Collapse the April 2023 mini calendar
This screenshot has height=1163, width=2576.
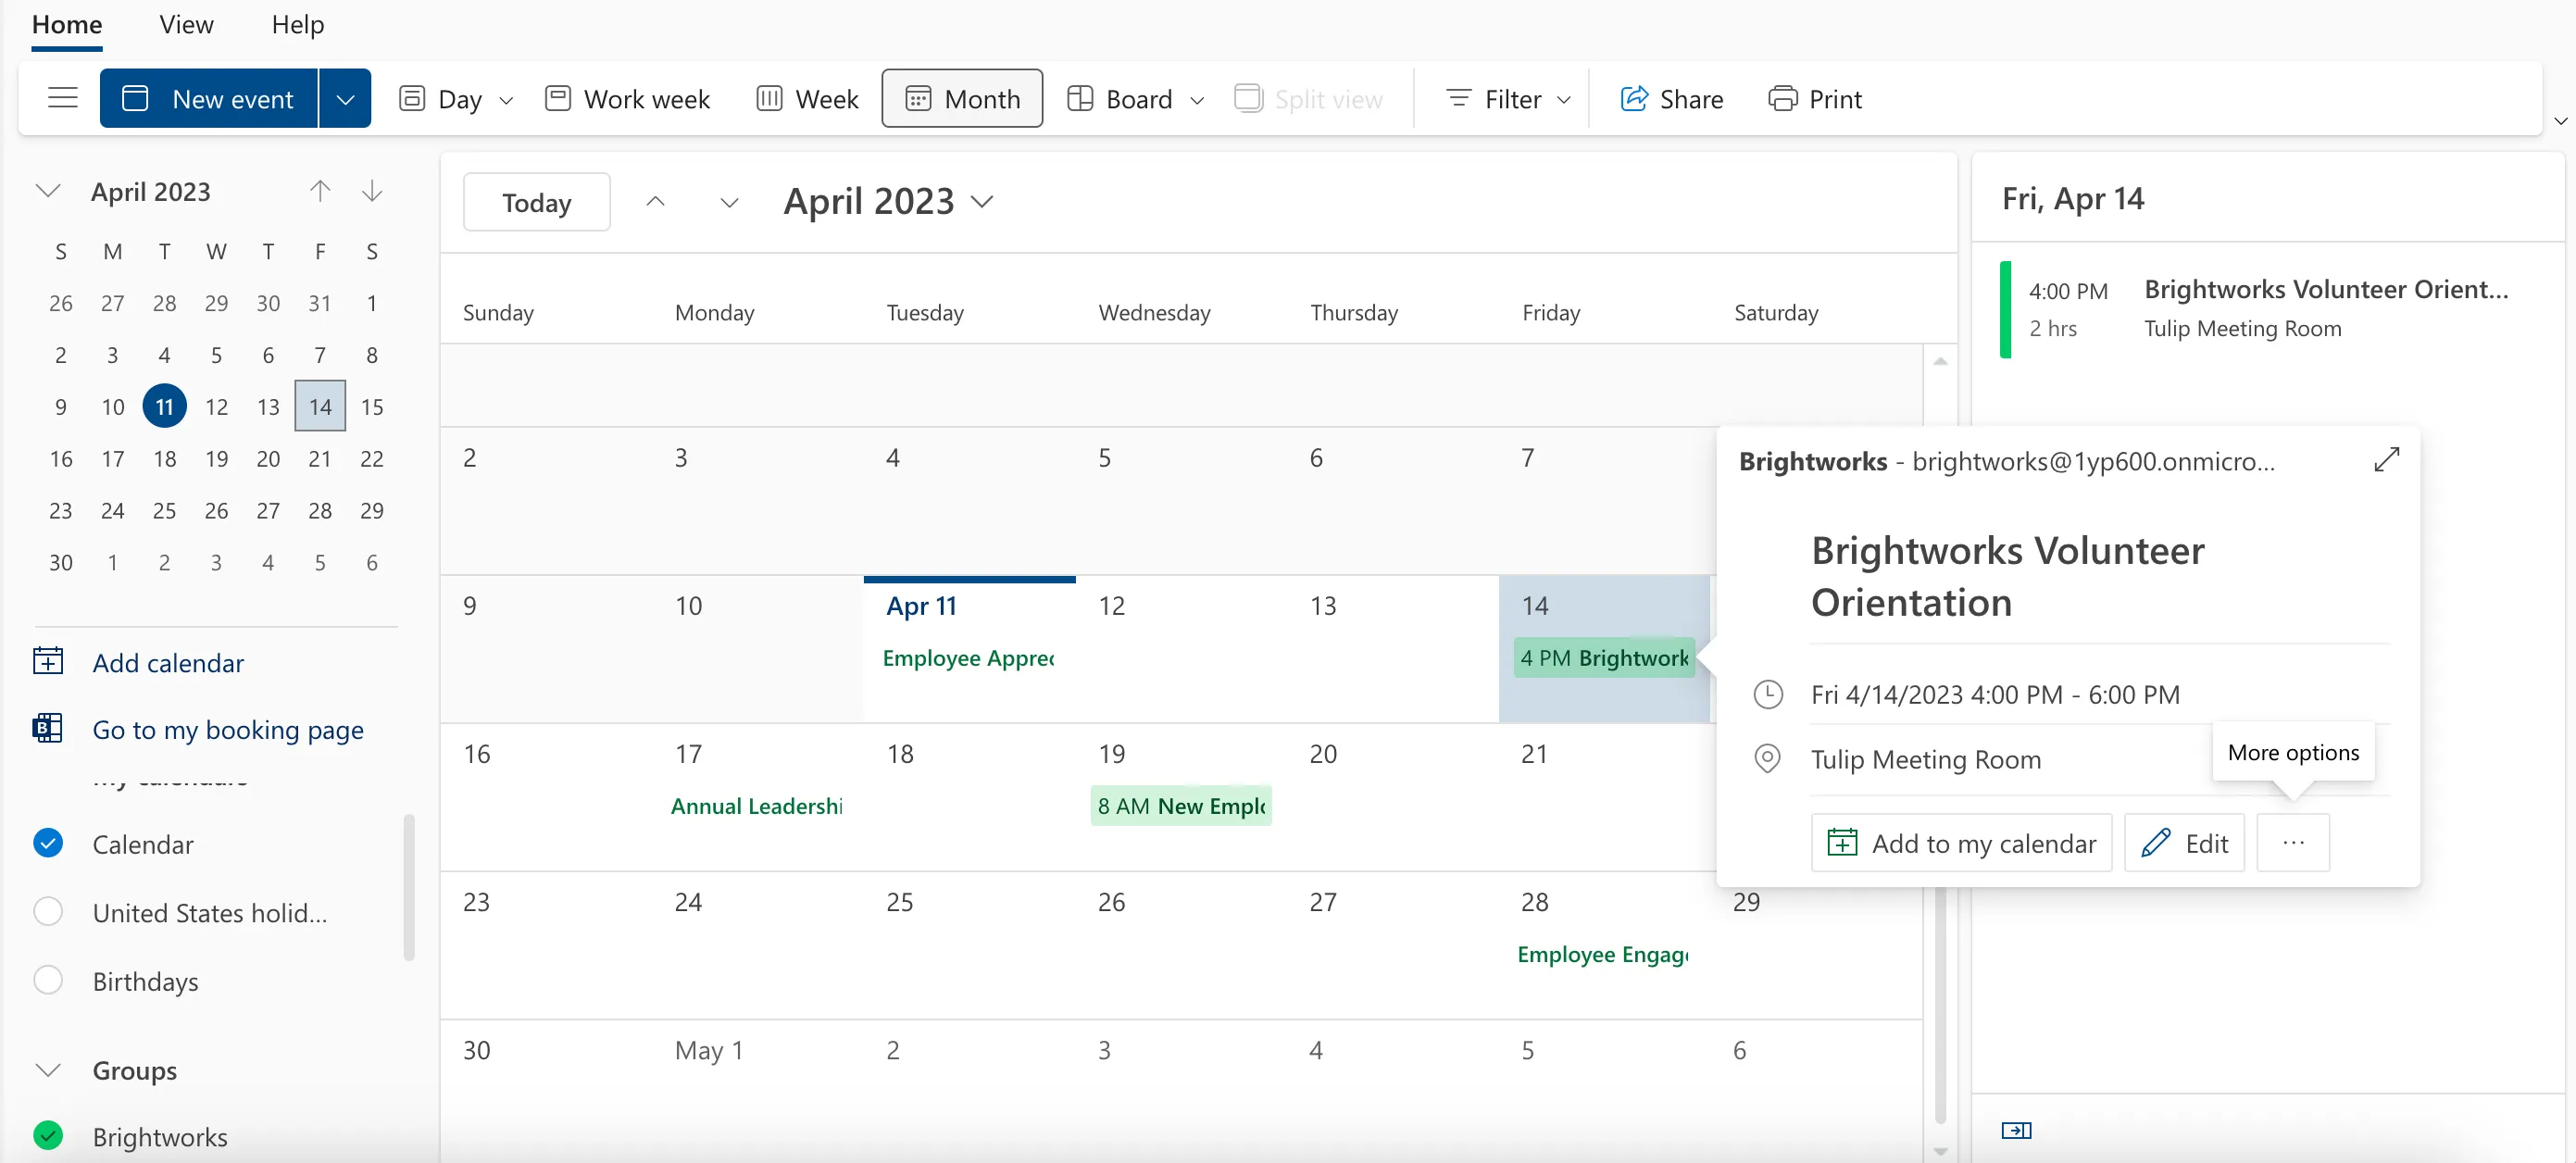pyautogui.click(x=48, y=191)
